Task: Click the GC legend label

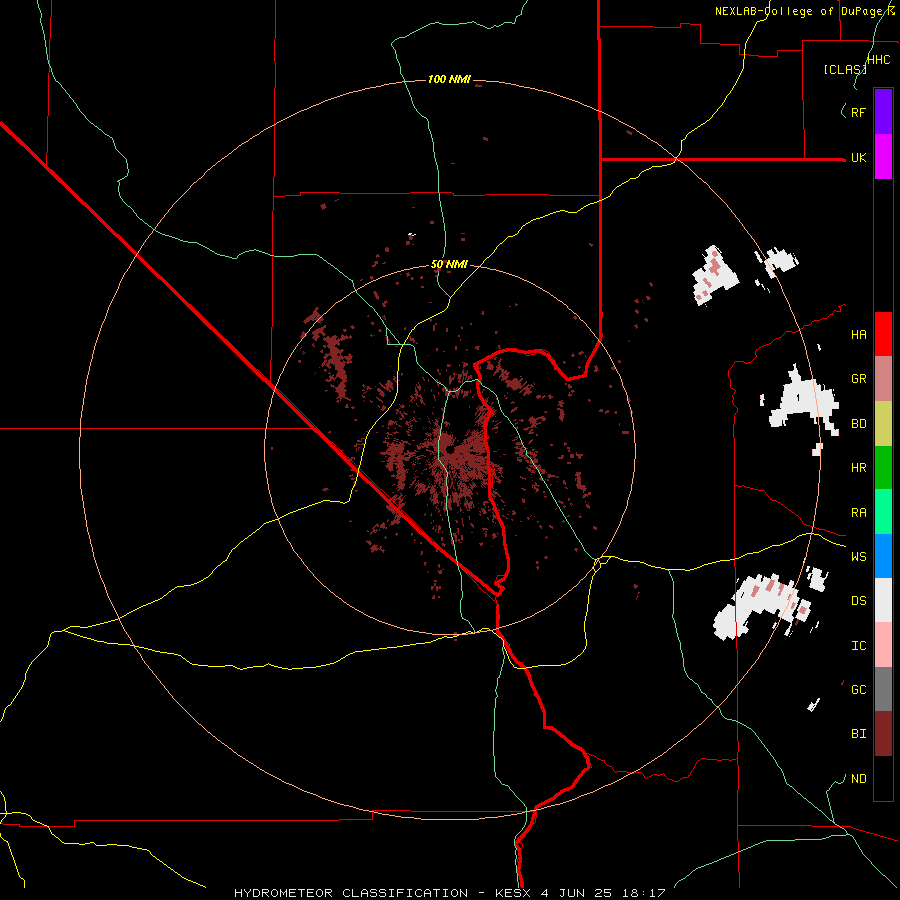Action: (x=858, y=690)
